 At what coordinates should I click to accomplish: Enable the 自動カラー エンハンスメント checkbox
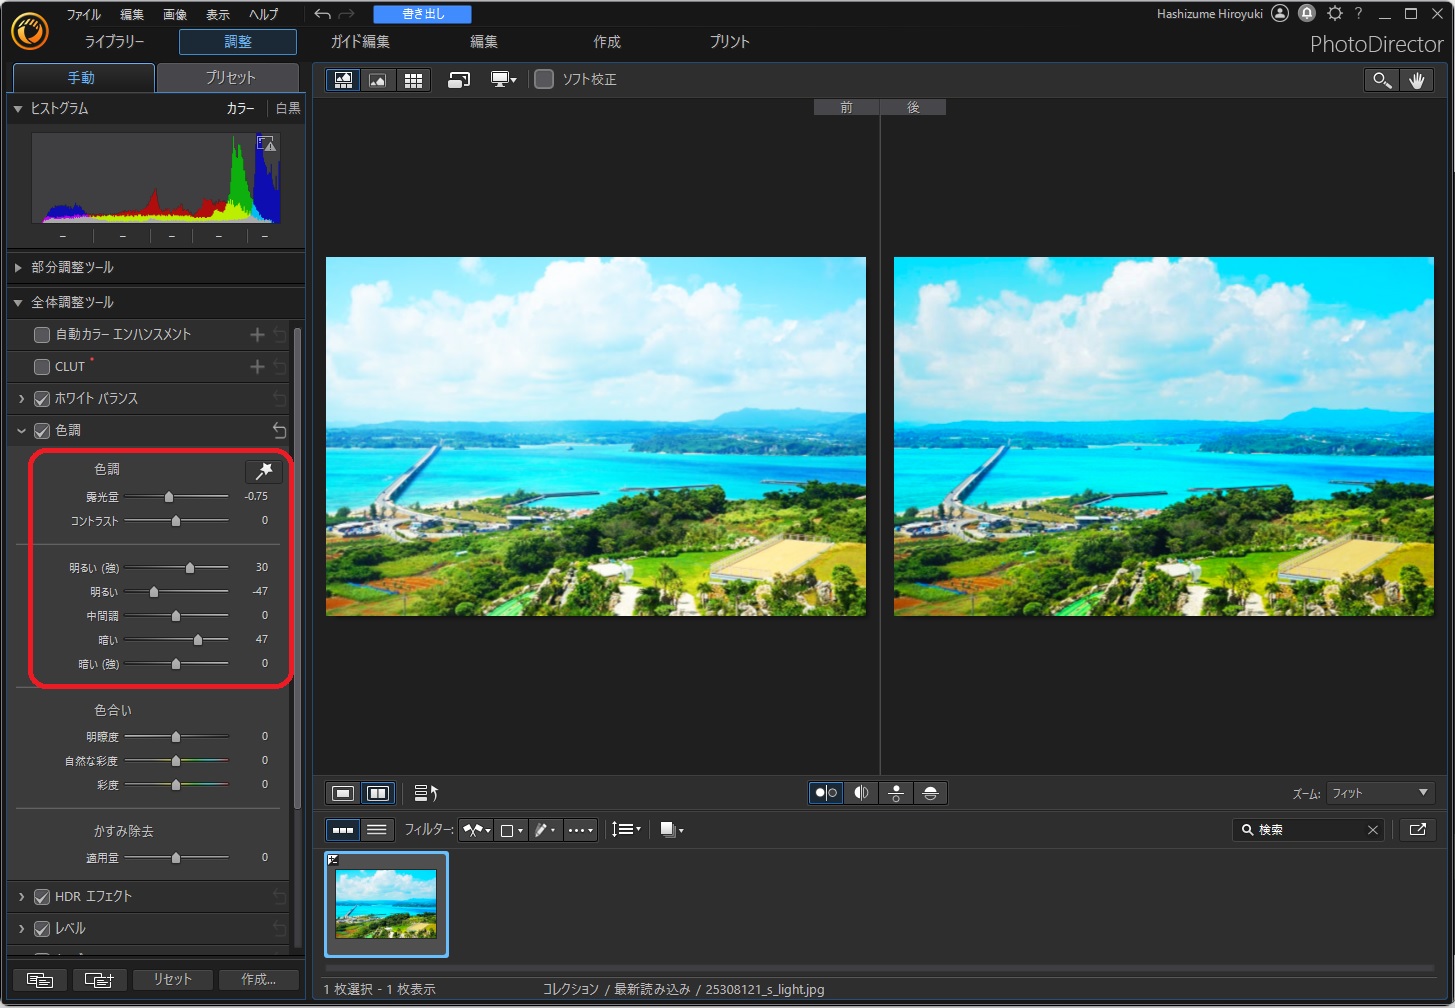(x=42, y=335)
